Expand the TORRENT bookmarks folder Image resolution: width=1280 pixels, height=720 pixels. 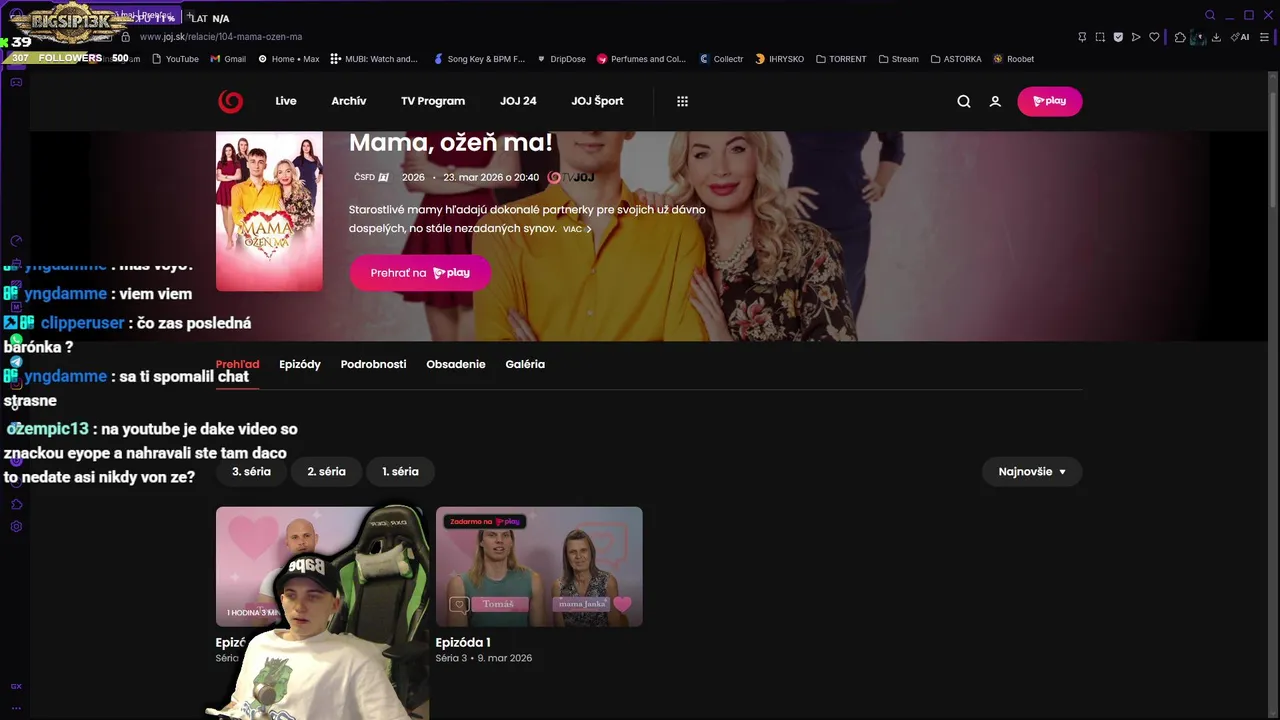[841, 59]
